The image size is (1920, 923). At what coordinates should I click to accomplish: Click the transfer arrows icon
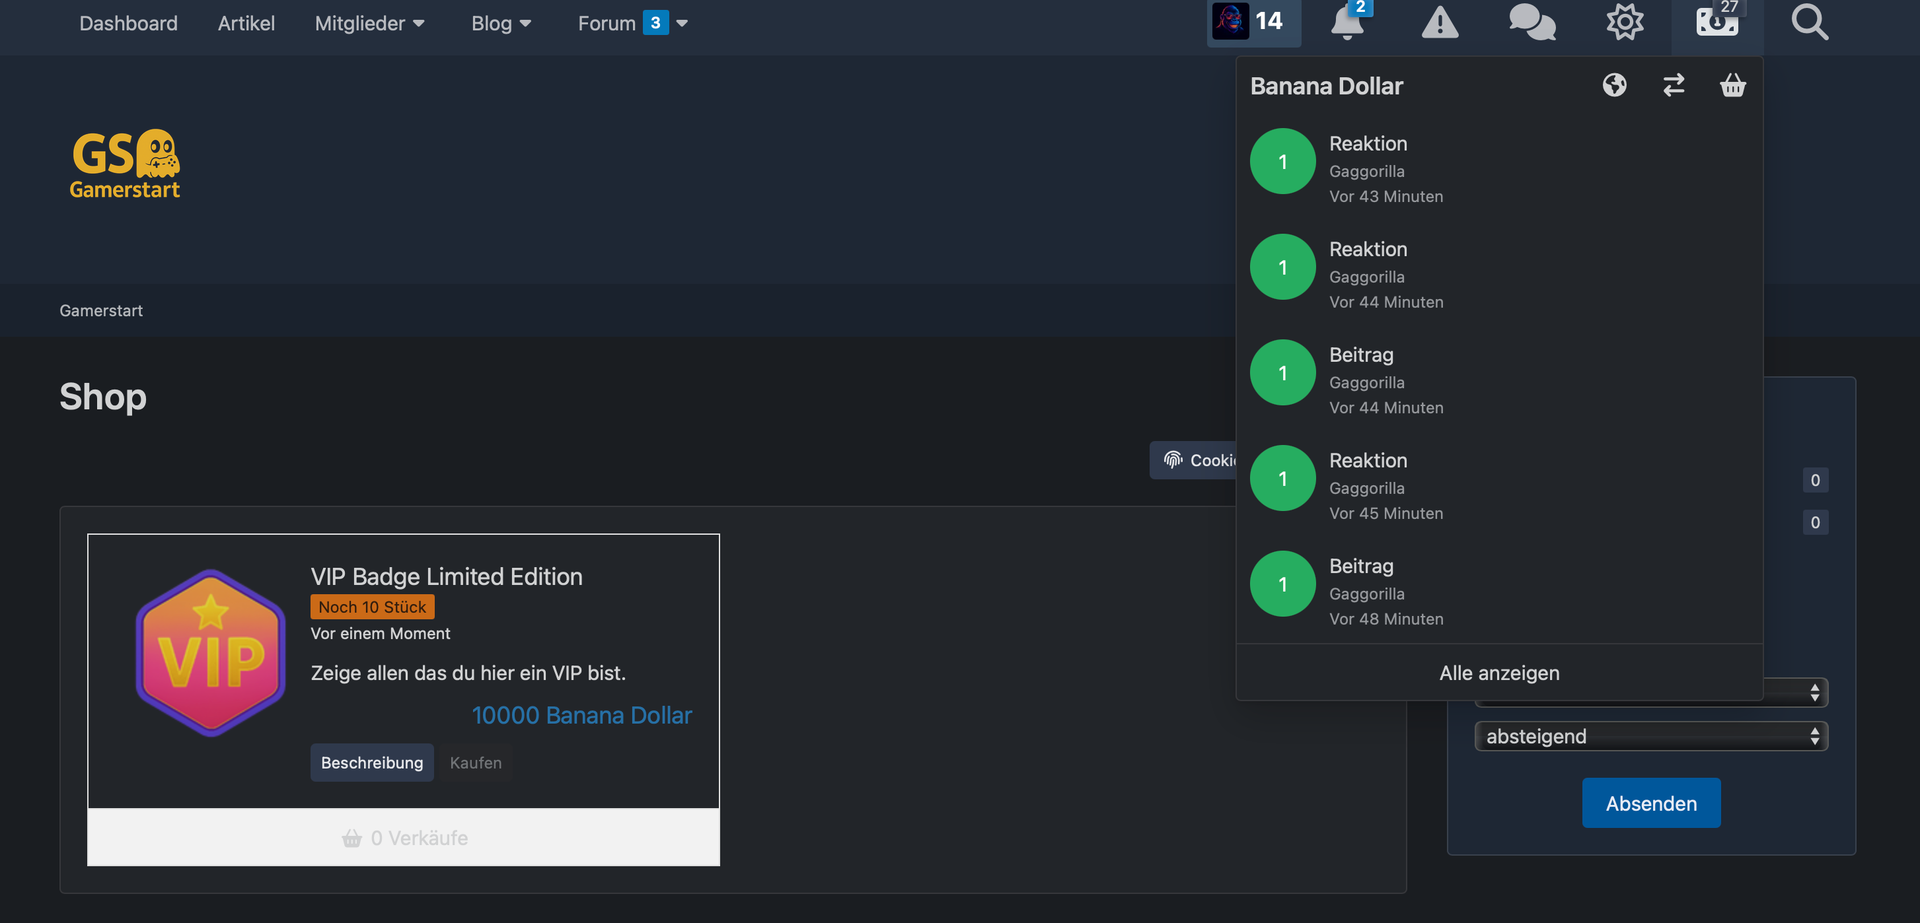[x=1673, y=86]
